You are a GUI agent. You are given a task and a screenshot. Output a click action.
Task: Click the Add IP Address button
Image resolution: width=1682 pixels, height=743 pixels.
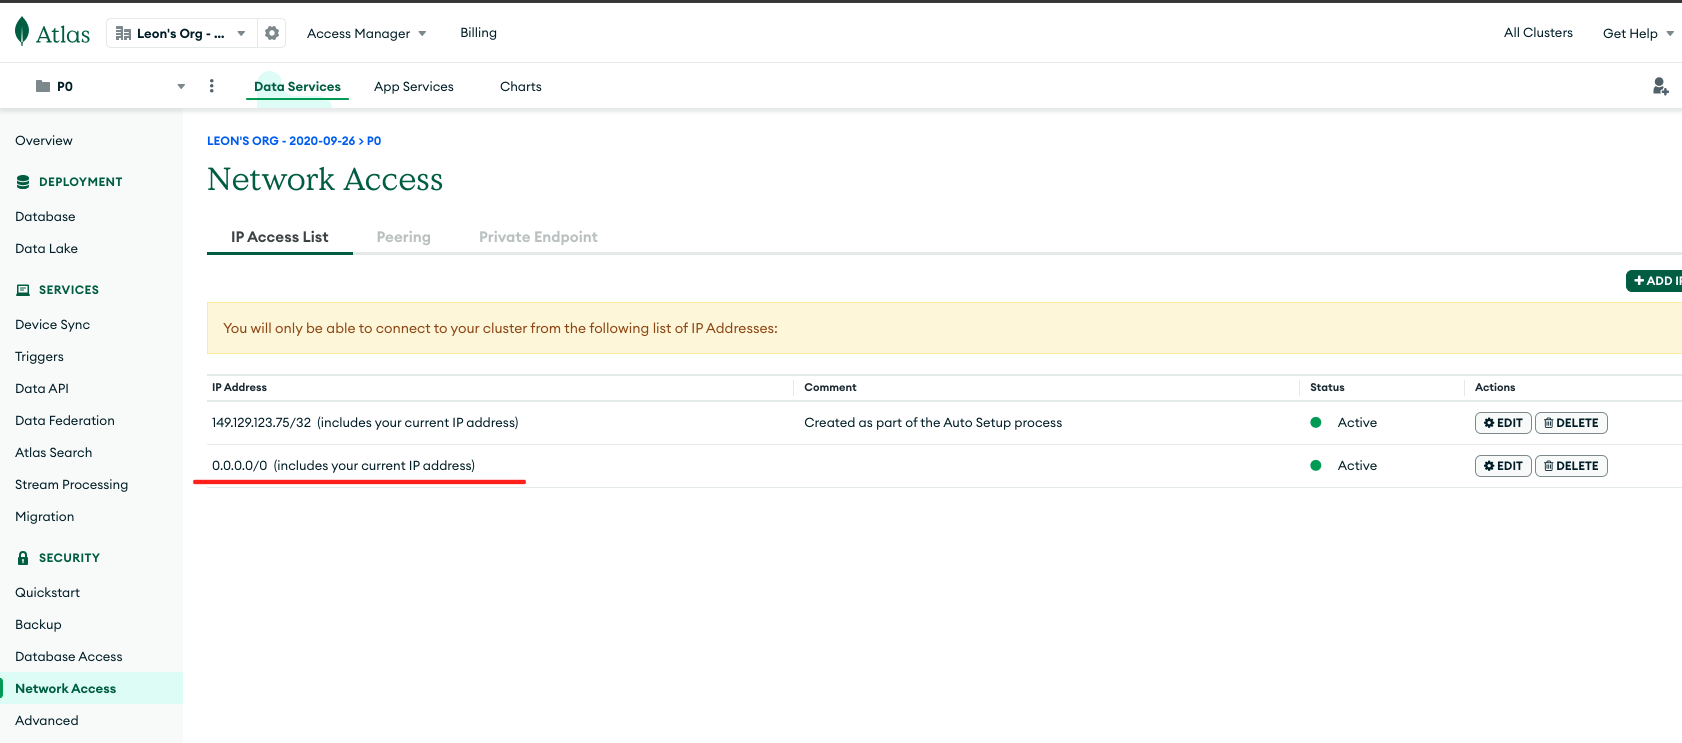1654,281
